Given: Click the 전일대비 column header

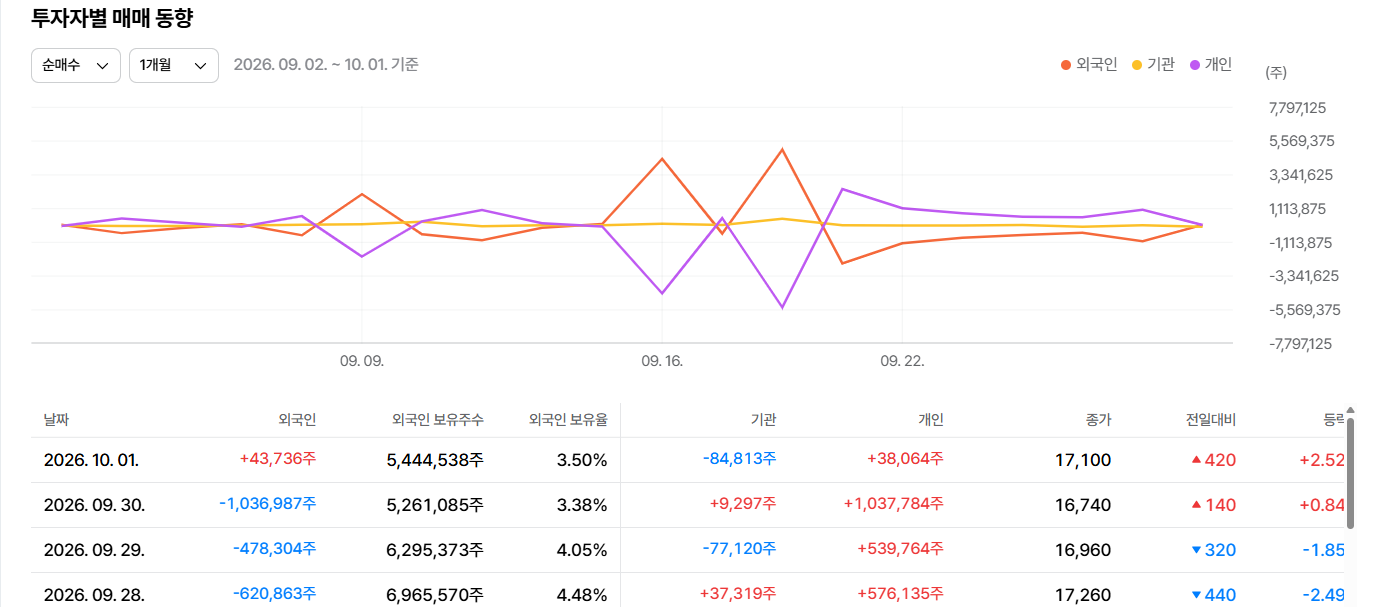Looking at the screenshot, I should tap(1211, 420).
